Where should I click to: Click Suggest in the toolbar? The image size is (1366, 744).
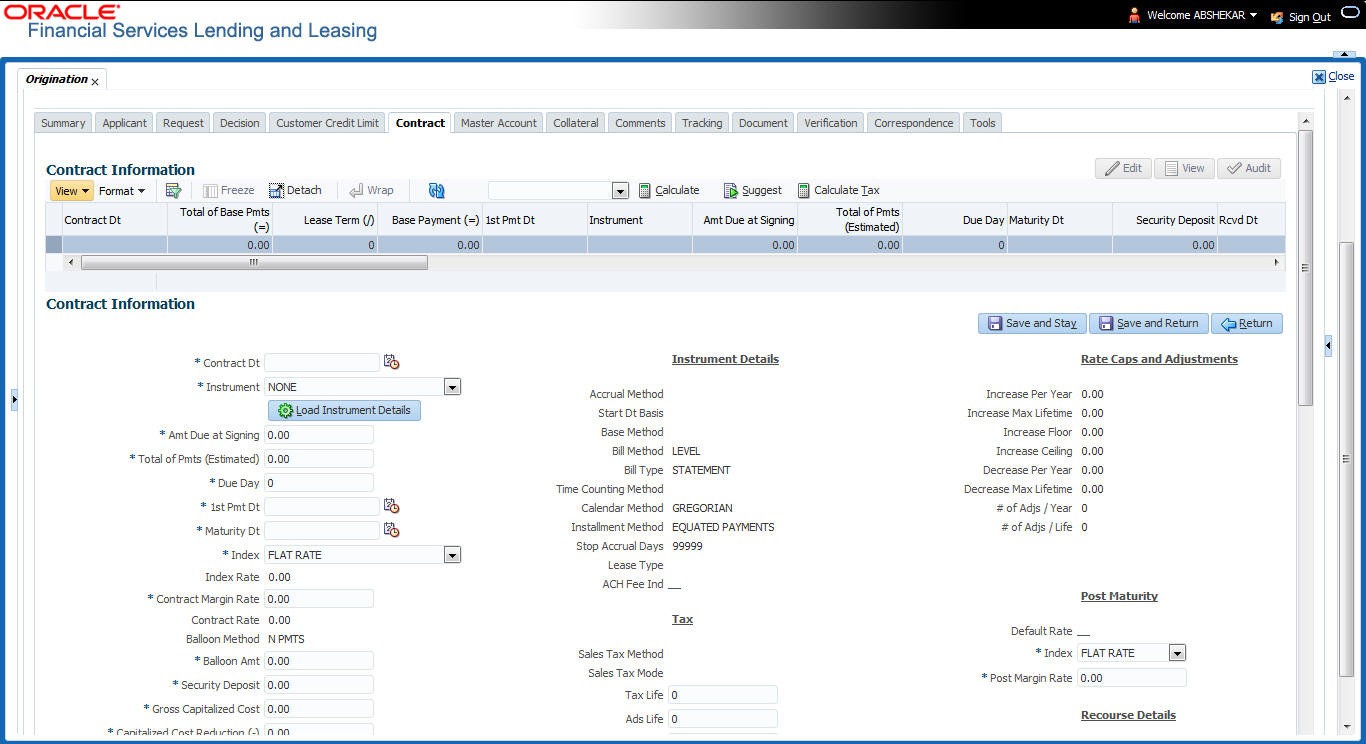[753, 190]
